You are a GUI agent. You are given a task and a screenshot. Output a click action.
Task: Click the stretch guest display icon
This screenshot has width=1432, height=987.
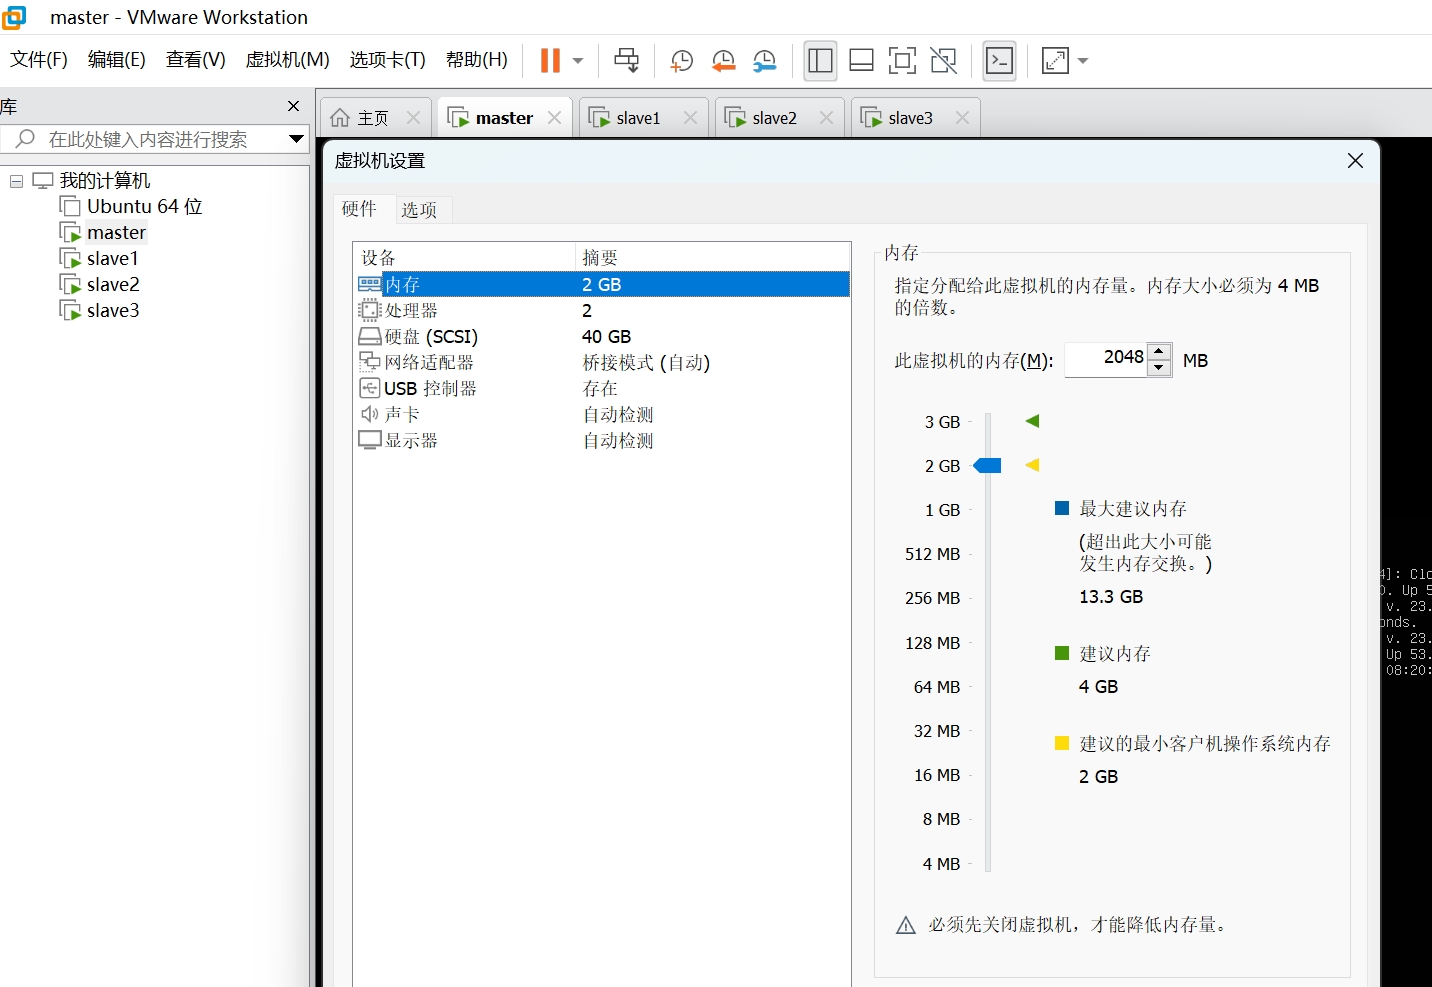1055,60
